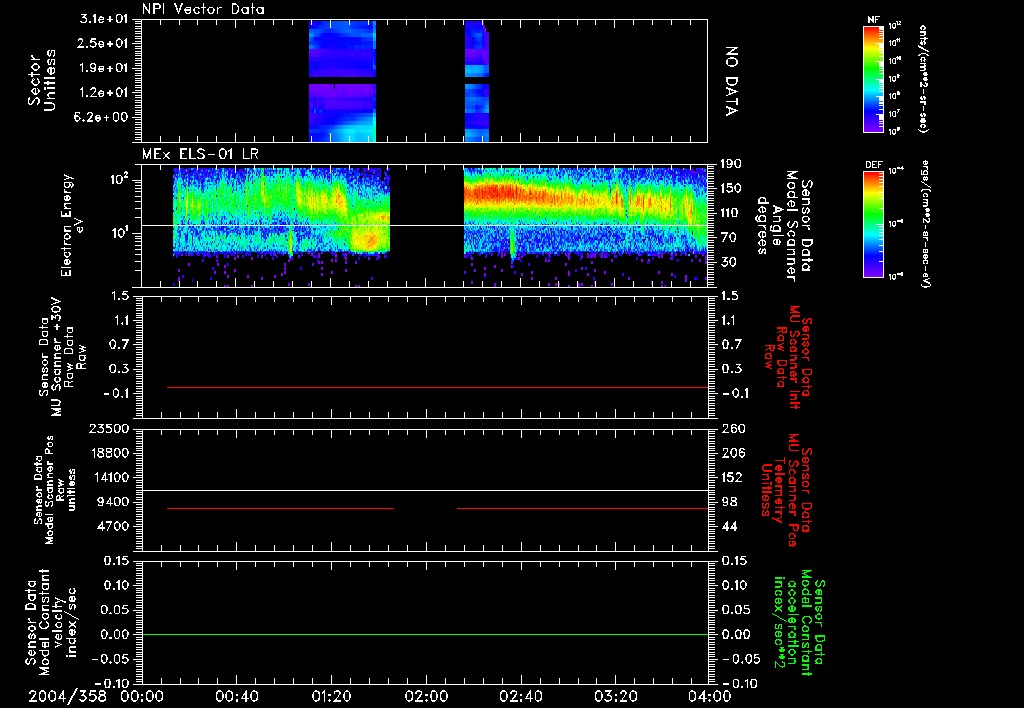Screen dimensions: 1024x708
Task: Click the first red Scanner Pos telemetry segment
Action: tap(280, 508)
